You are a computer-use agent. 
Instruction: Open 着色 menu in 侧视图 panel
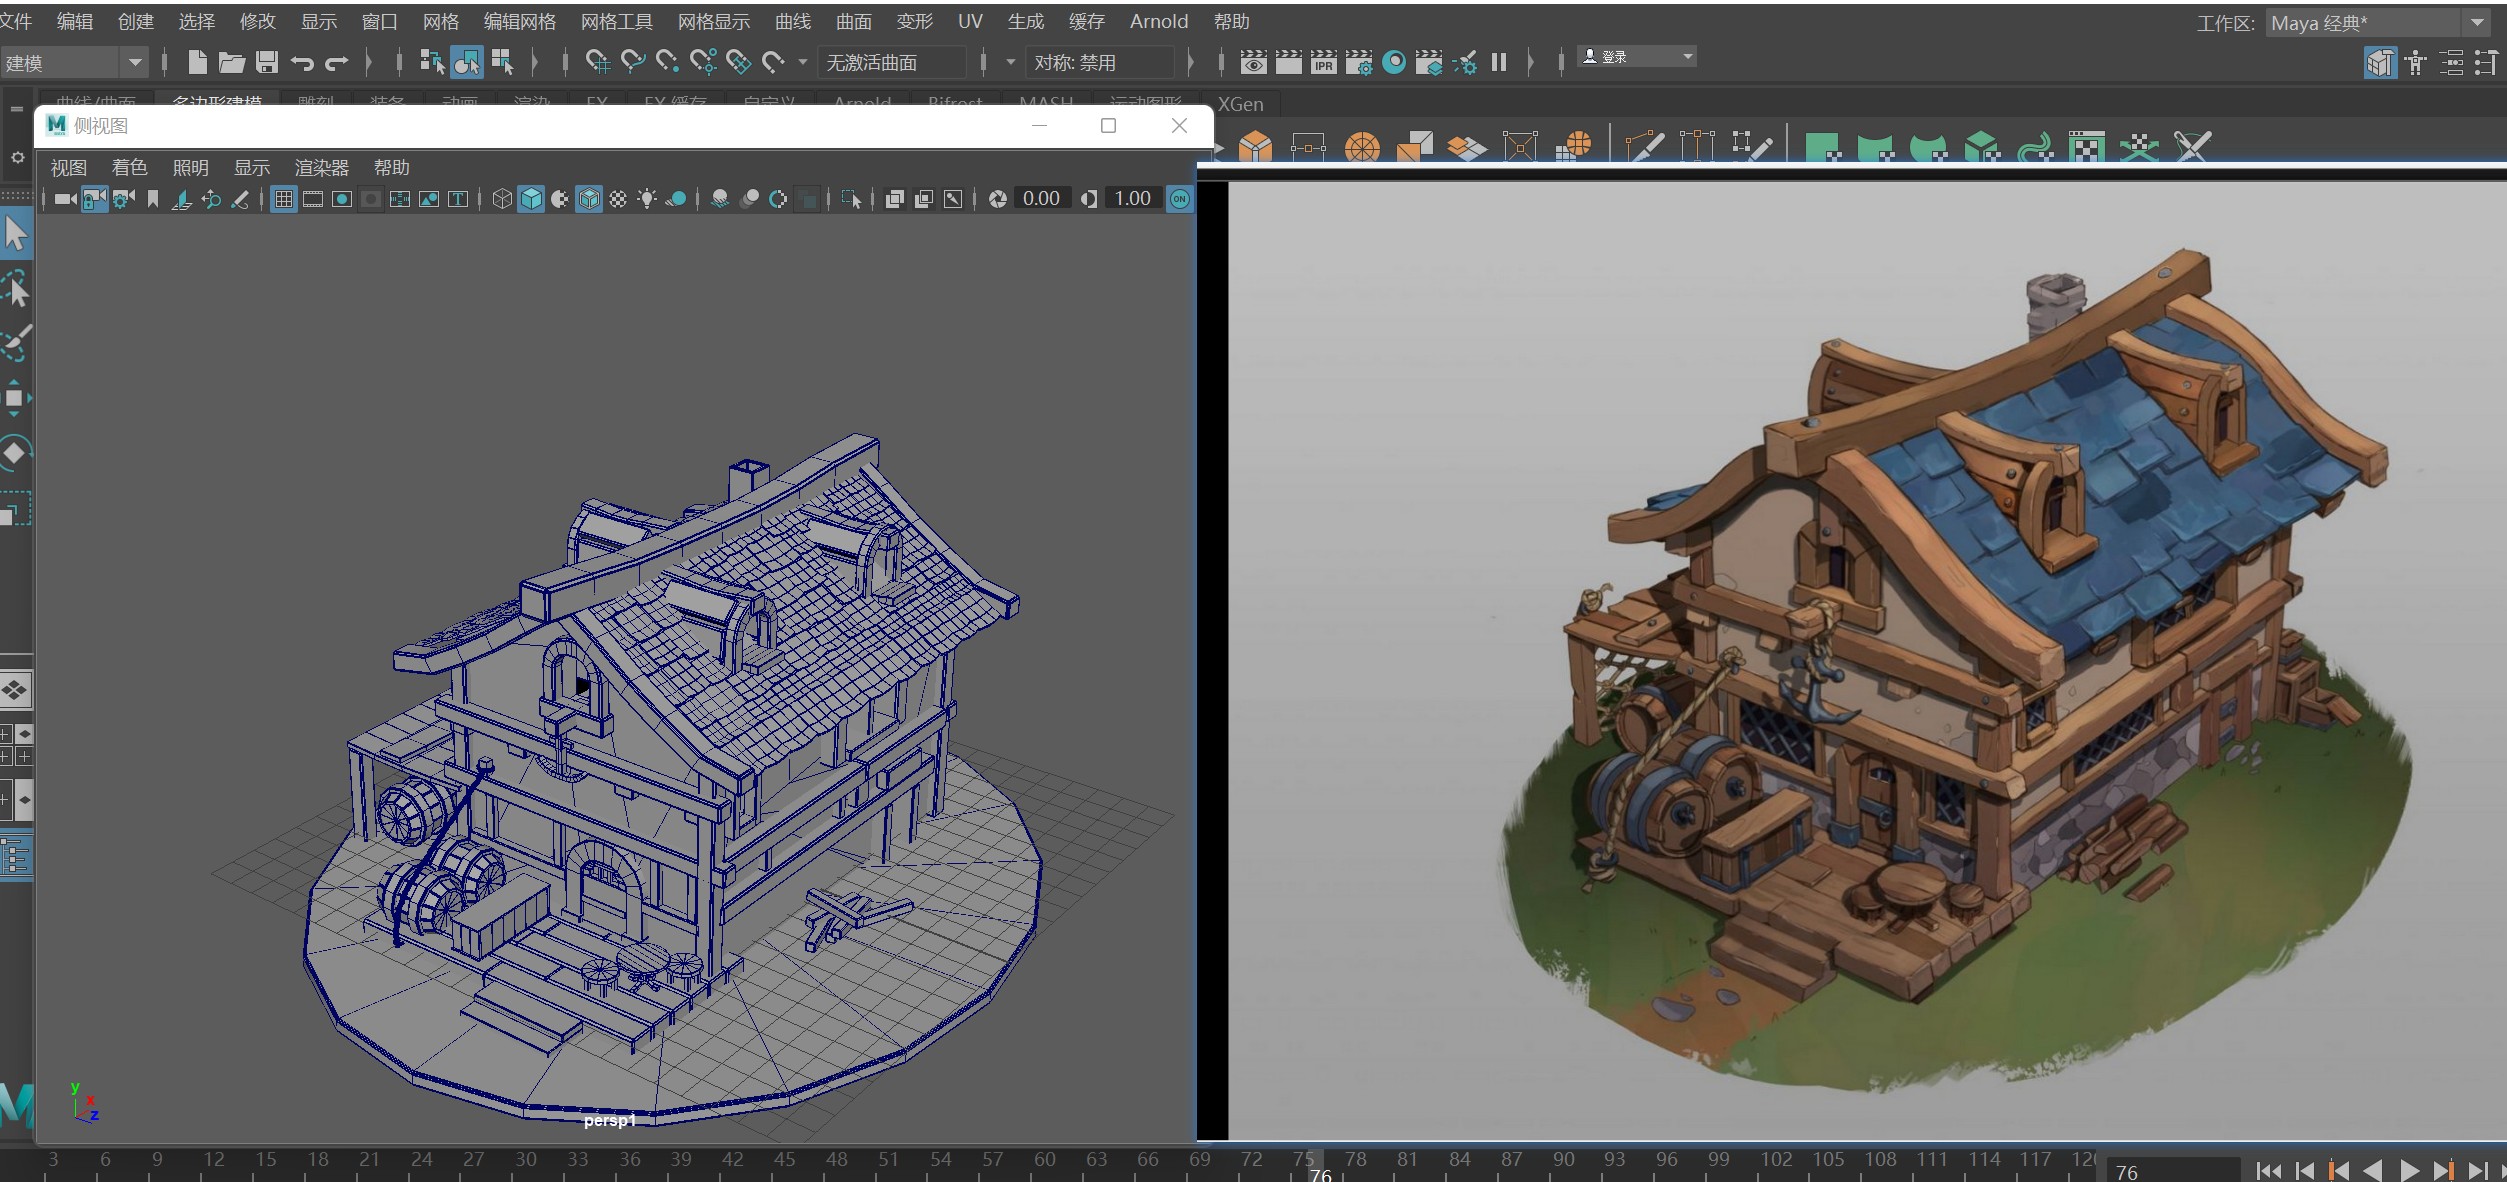tap(129, 168)
